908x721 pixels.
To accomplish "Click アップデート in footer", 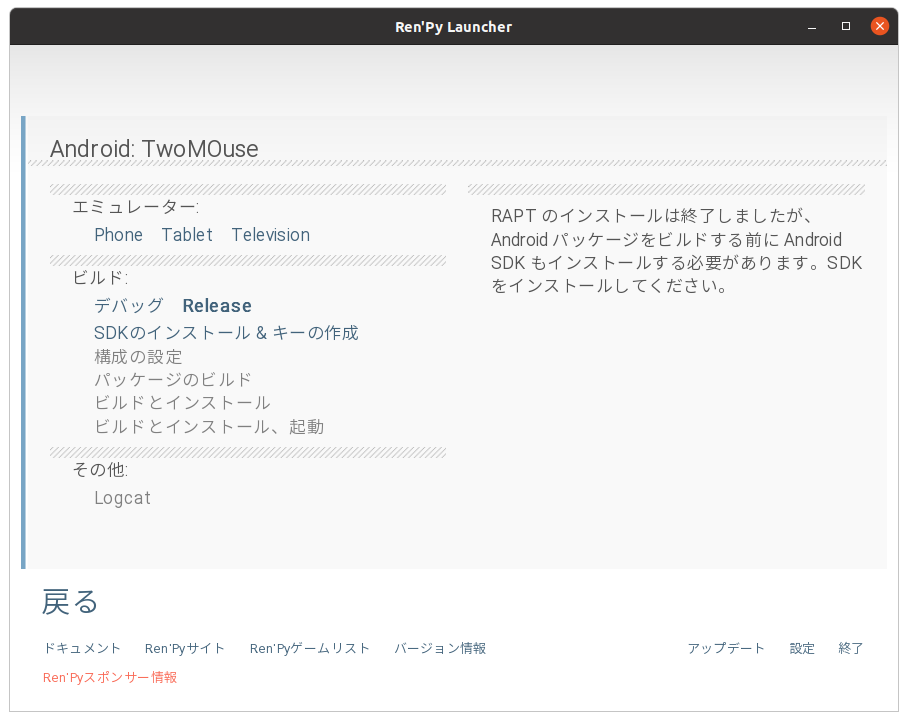I will pyautogui.click(x=726, y=648).
